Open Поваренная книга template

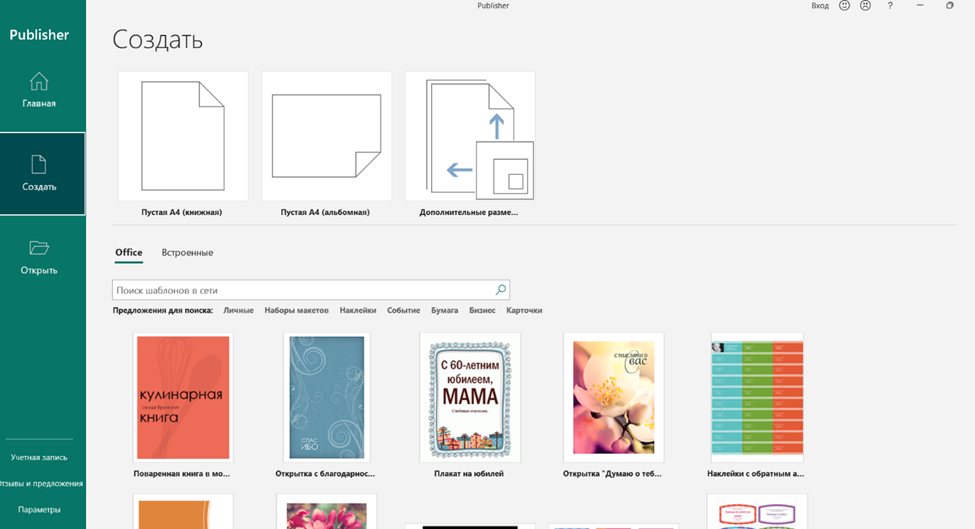point(183,398)
